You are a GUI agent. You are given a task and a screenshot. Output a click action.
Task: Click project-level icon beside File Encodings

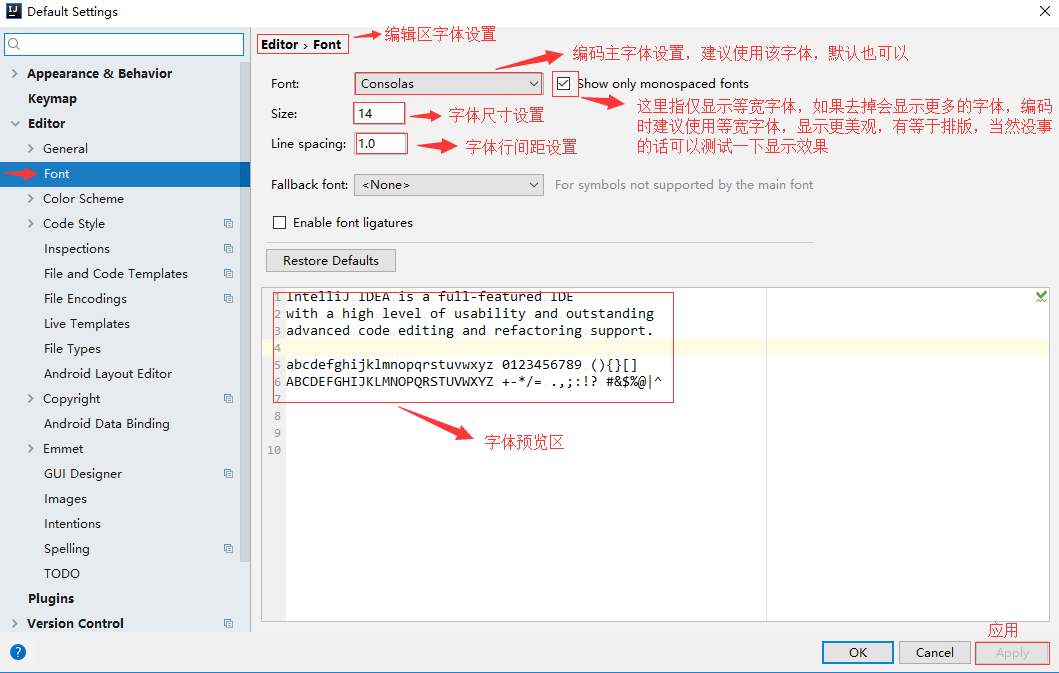[x=228, y=299]
